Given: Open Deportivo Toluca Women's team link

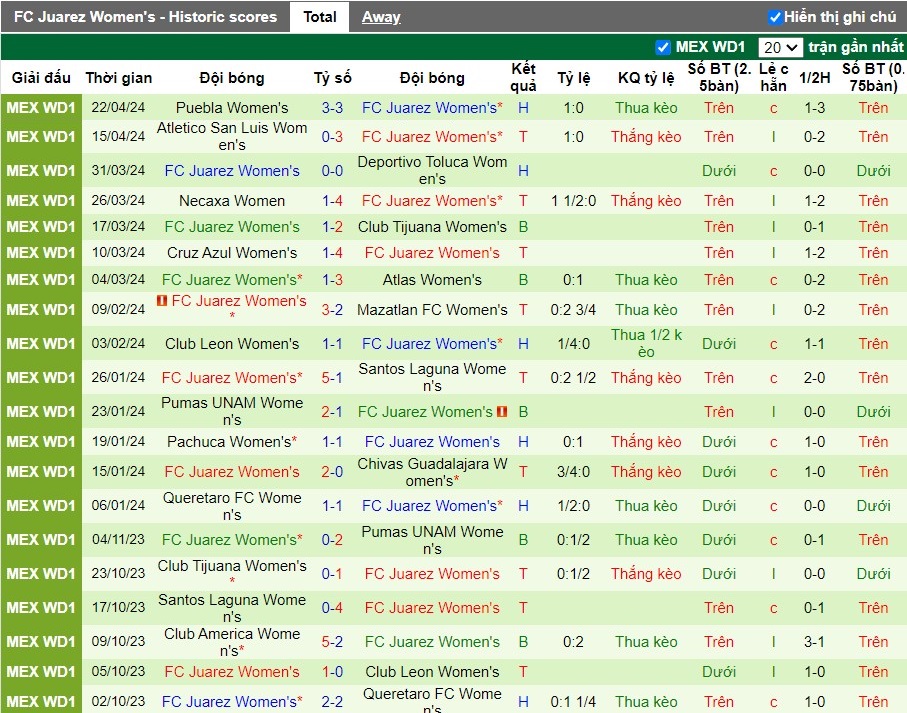Looking at the screenshot, I should point(432,171).
